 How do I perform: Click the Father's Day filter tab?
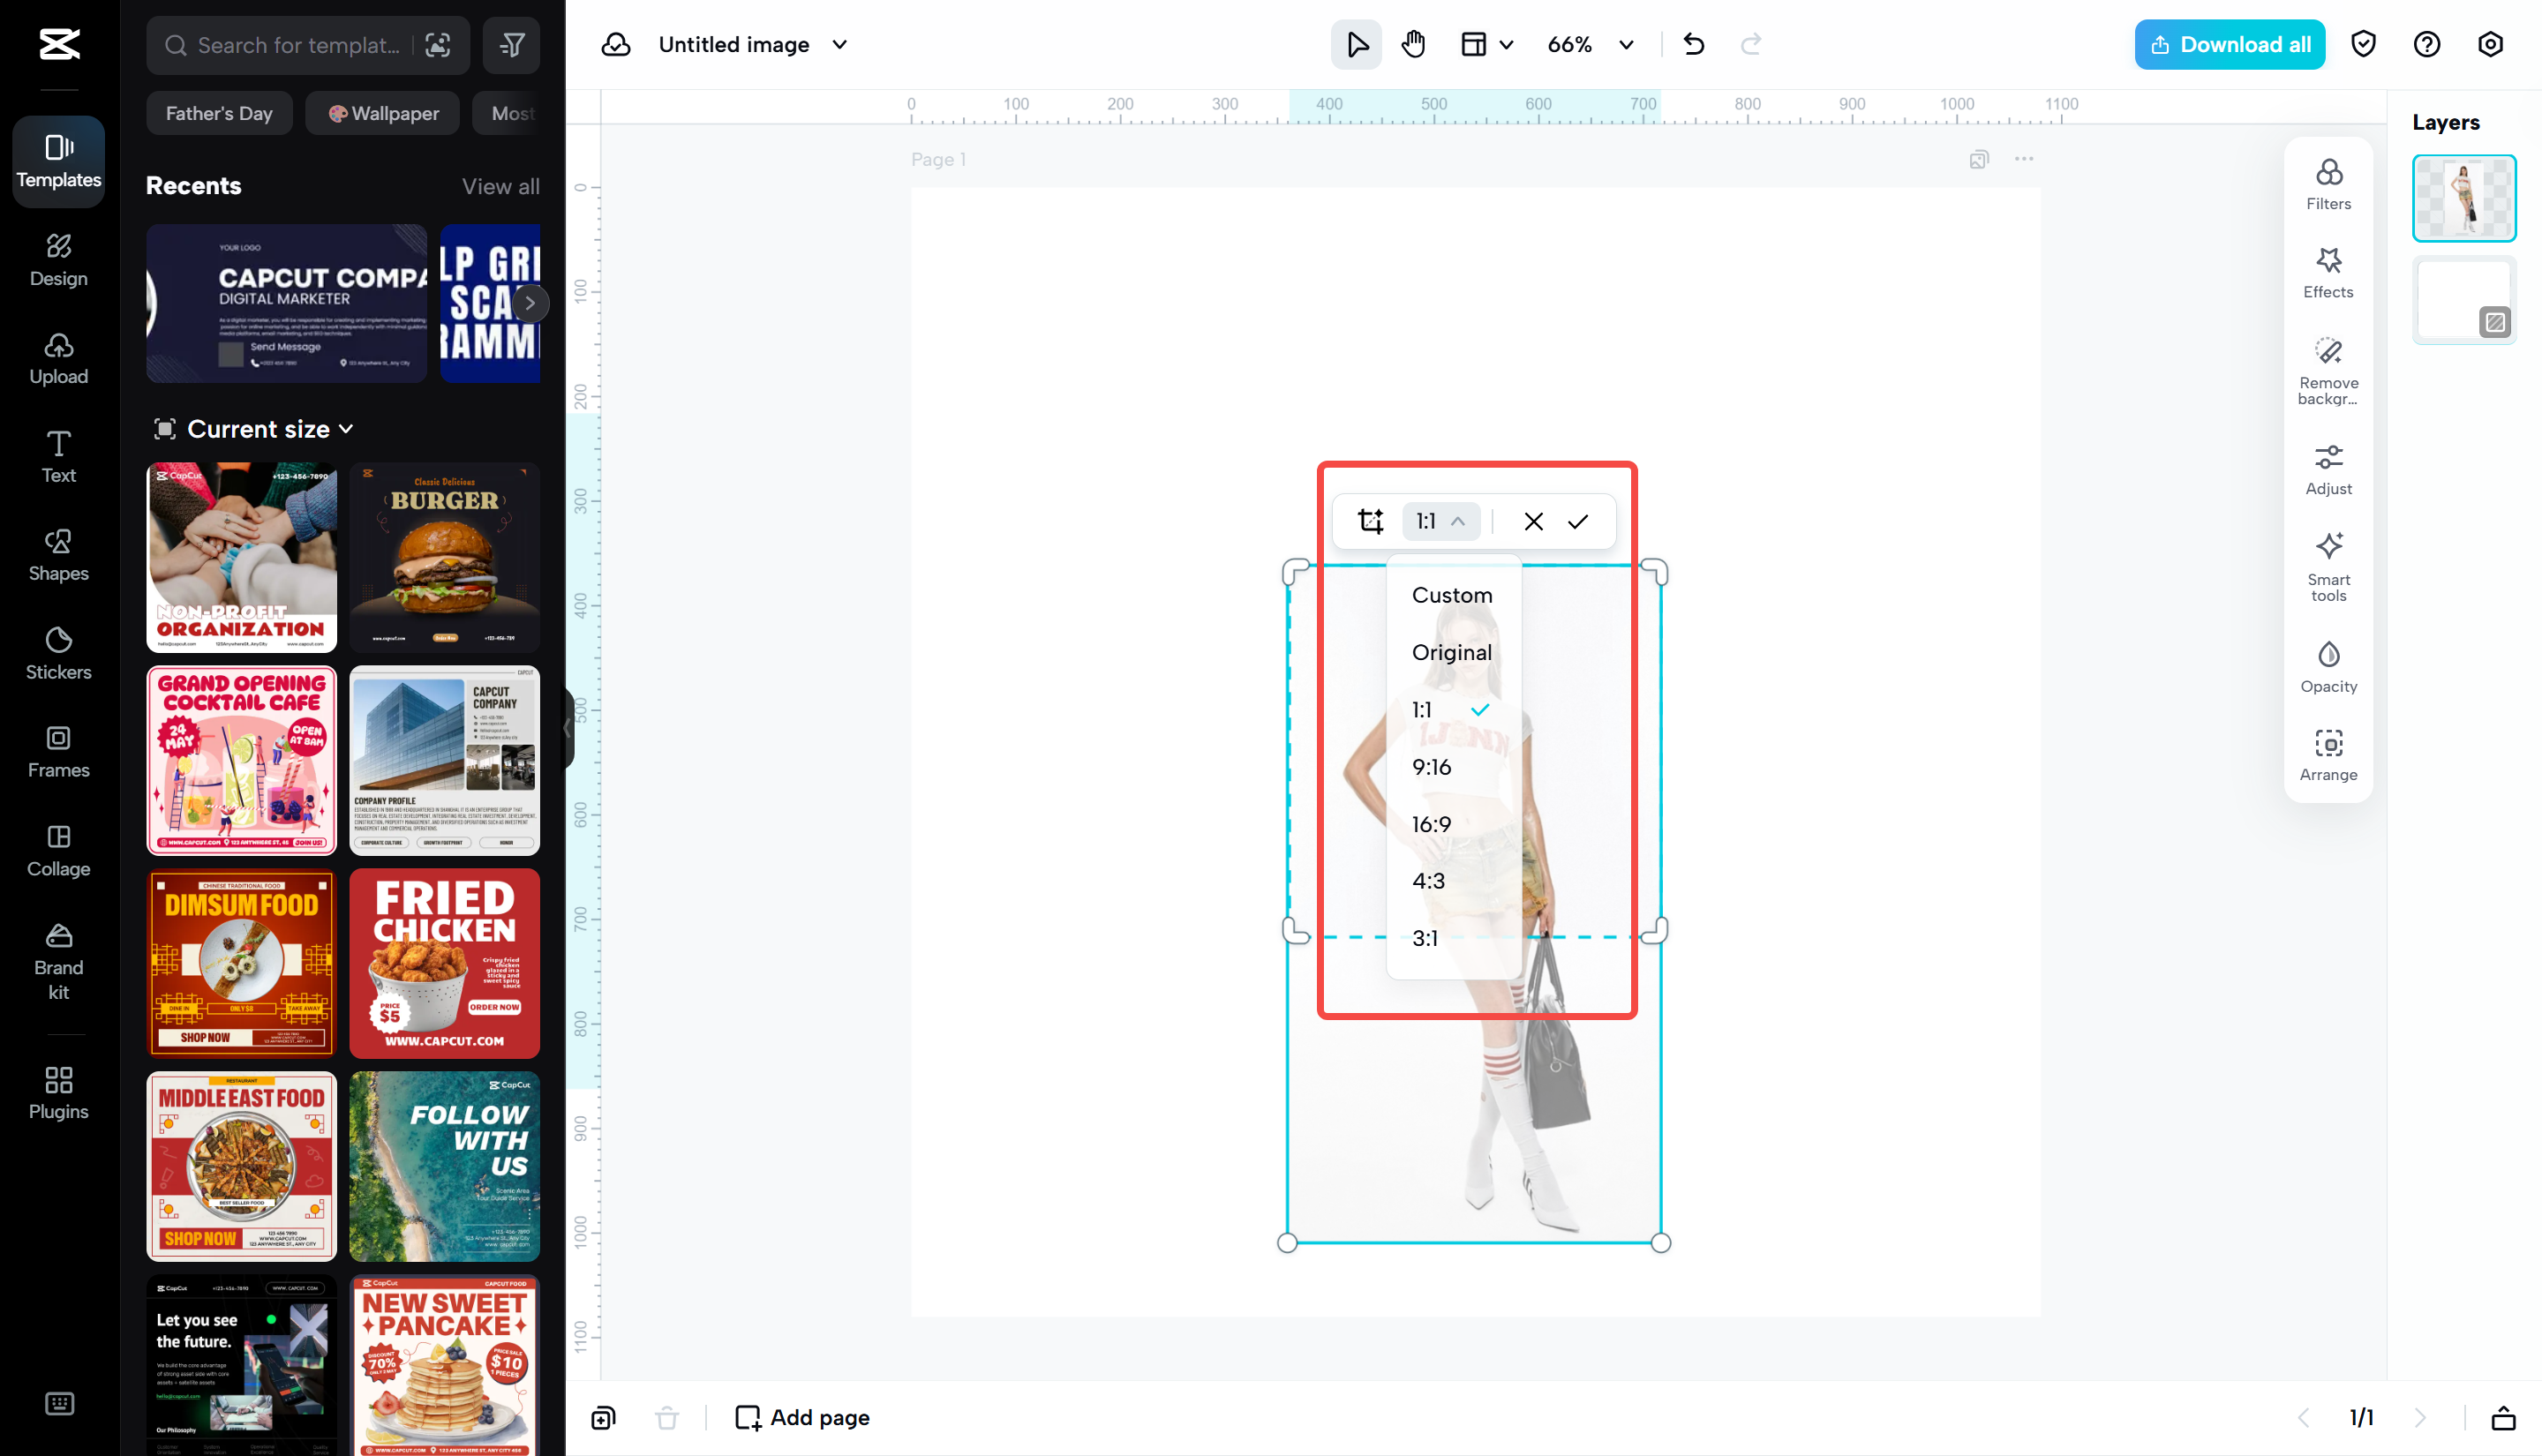click(x=218, y=113)
